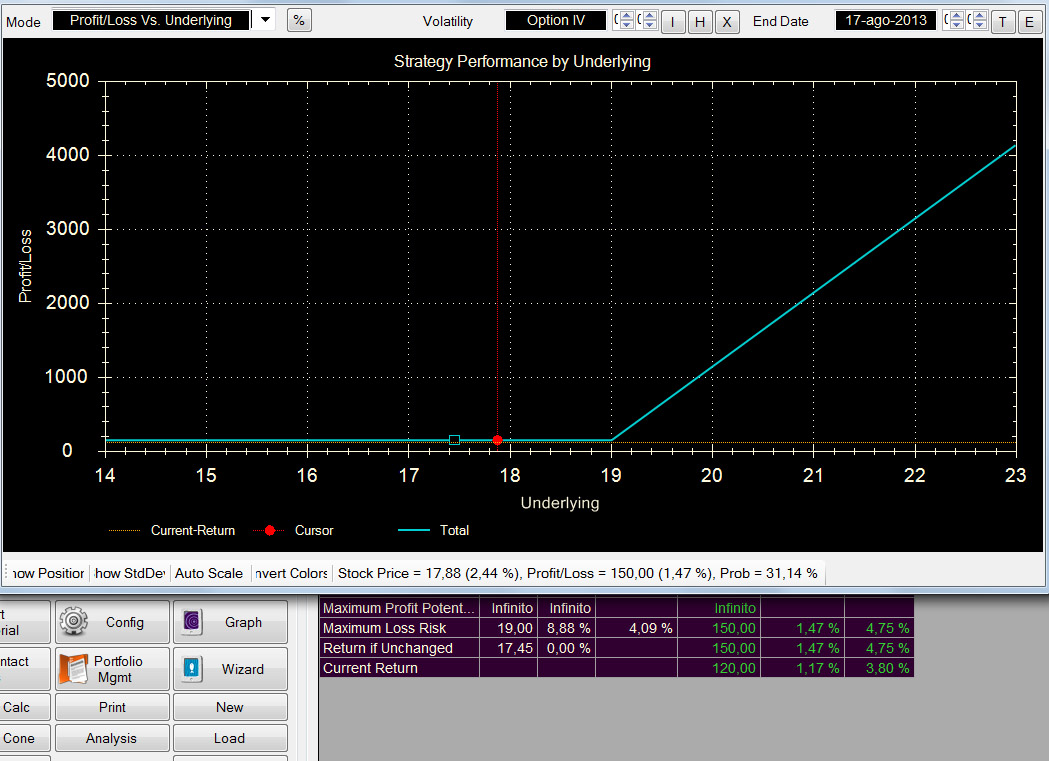Click the second End Date spinner down arrow

coord(979,25)
